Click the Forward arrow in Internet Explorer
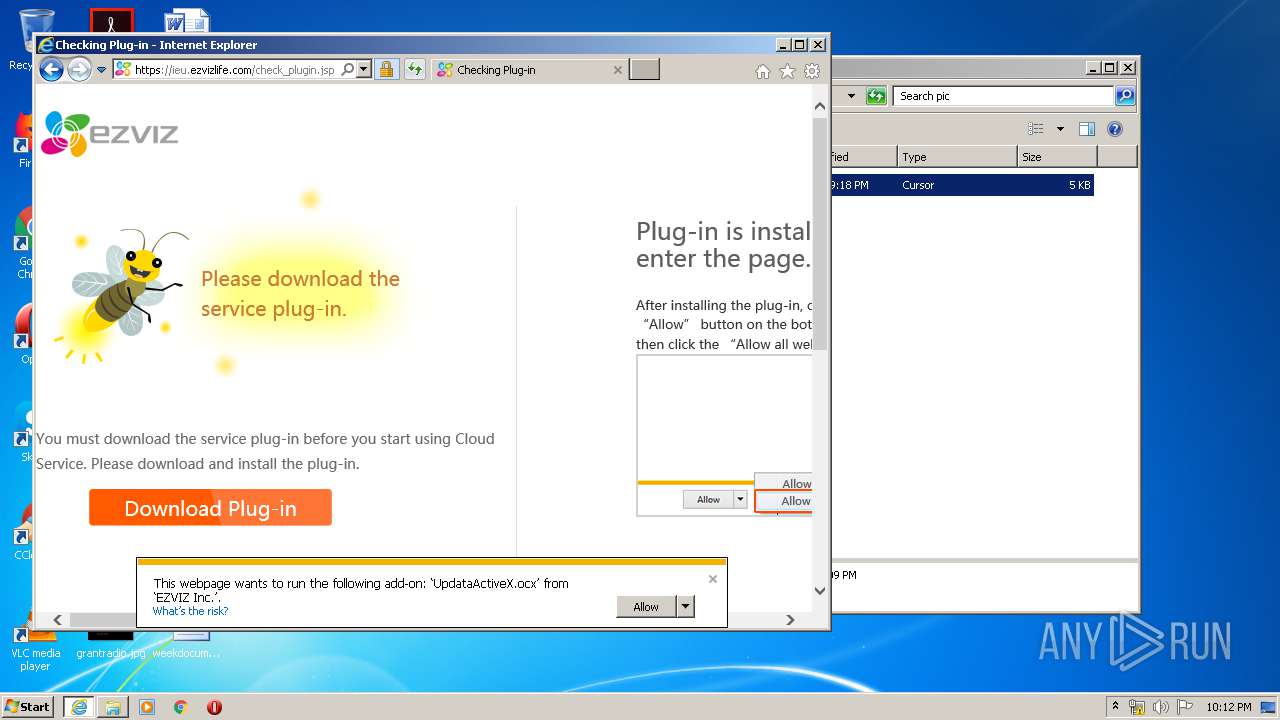The width and height of the screenshot is (1280, 720). click(x=79, y=69)
